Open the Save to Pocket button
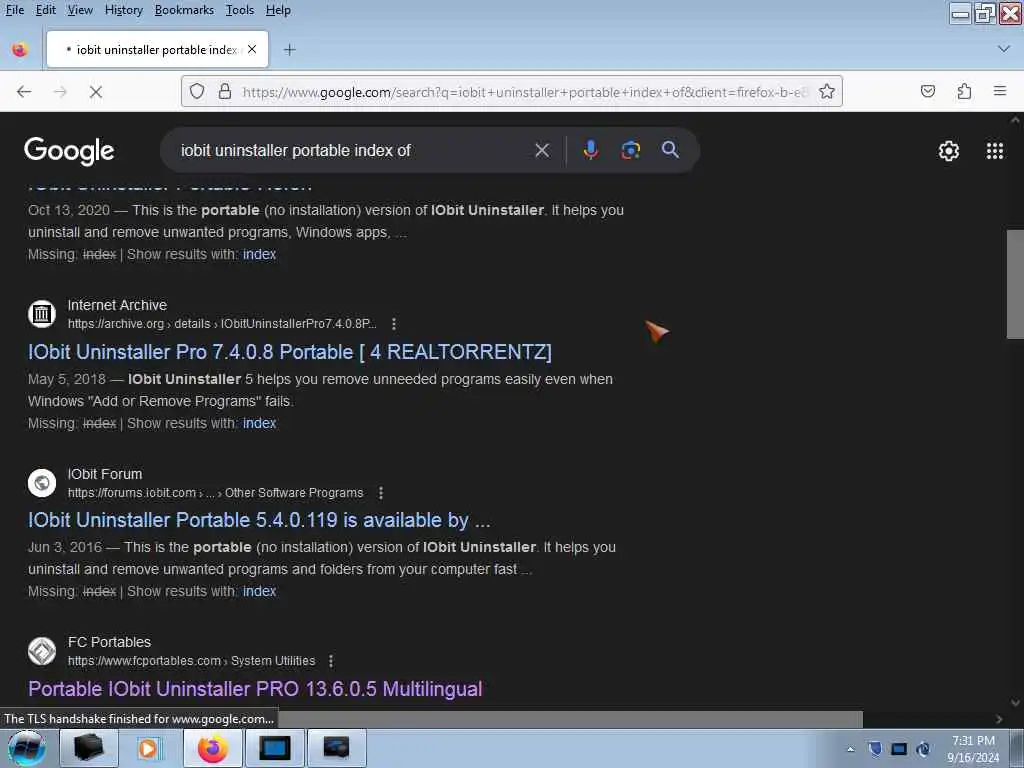Viewport: 1024px width, 768px height. tap(927, 91)
